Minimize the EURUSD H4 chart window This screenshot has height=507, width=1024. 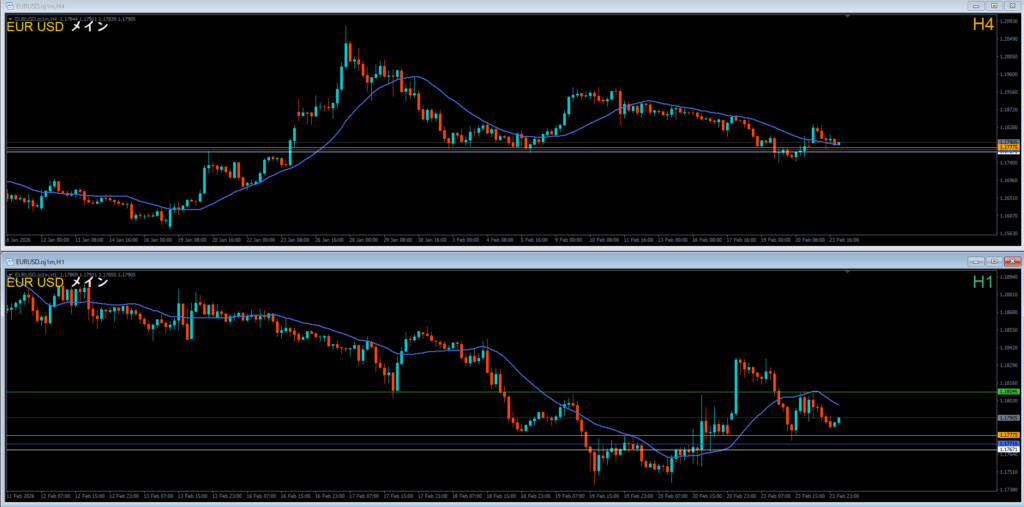977,5
